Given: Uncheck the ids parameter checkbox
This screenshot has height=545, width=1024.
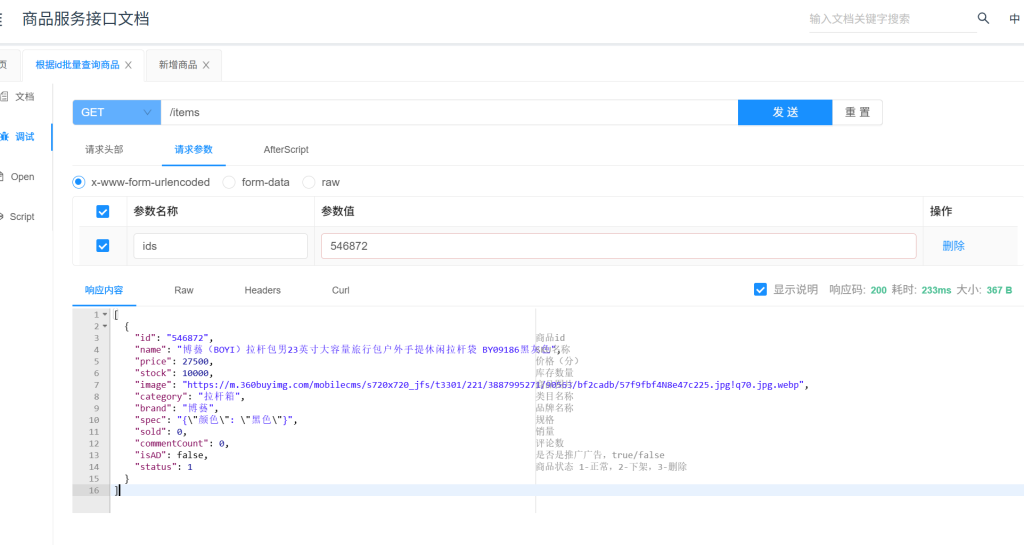Looking at the screenshot, I should click(102, 246).
